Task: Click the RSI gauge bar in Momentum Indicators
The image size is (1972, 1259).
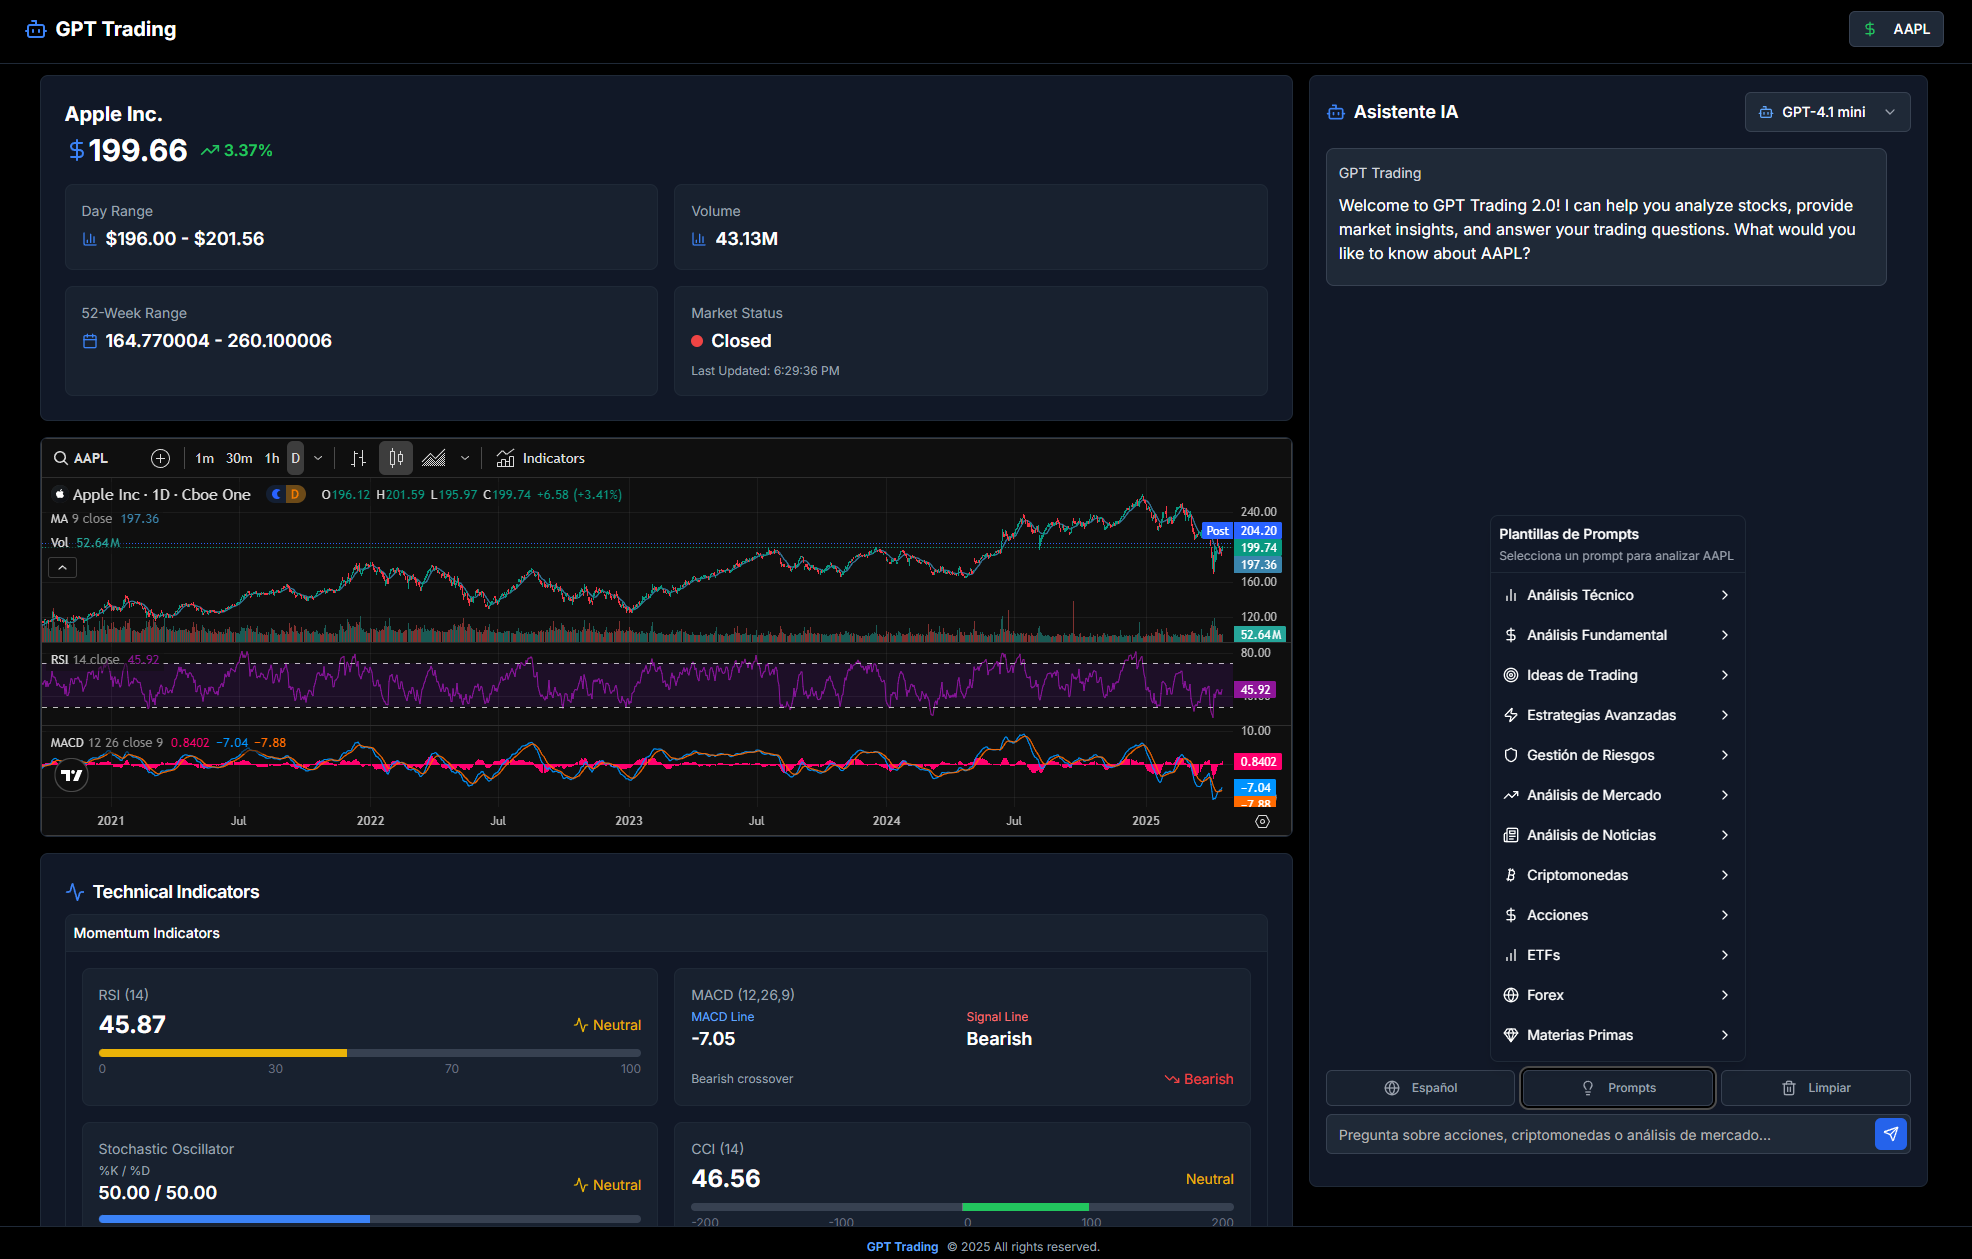Action: 368,1053
